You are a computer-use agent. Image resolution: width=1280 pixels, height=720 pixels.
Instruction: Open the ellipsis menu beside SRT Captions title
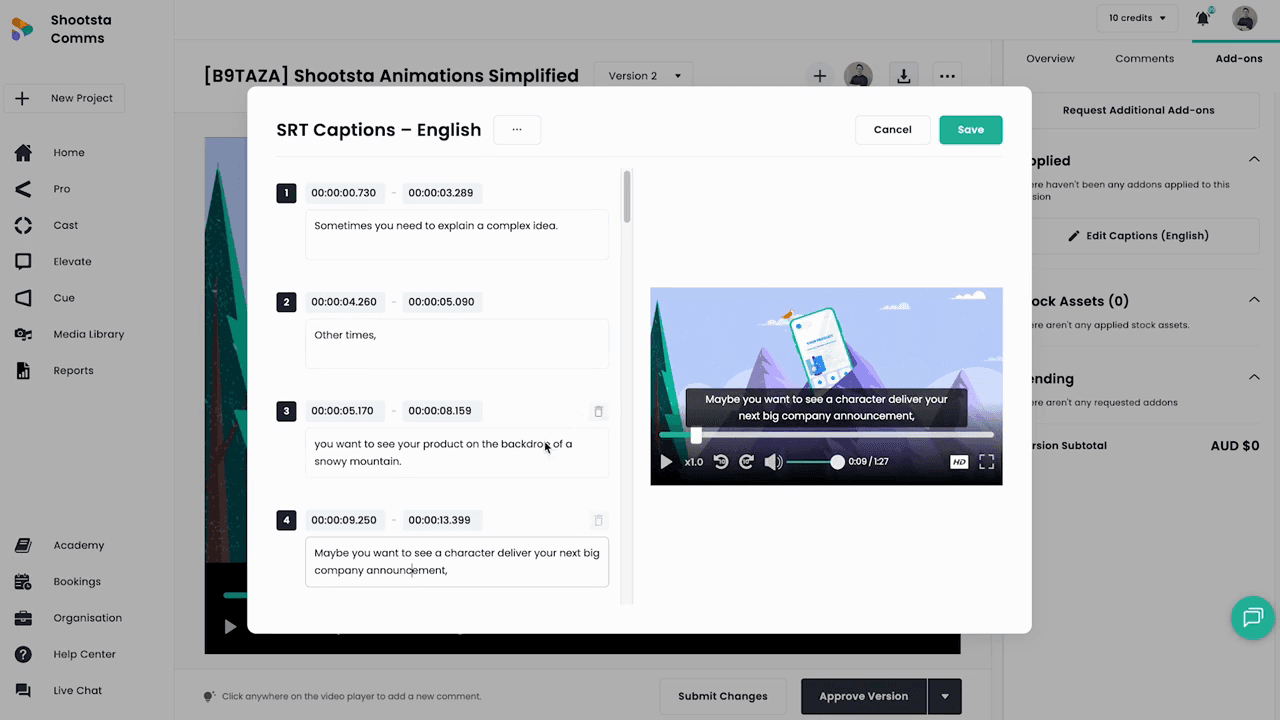(517, 129)
